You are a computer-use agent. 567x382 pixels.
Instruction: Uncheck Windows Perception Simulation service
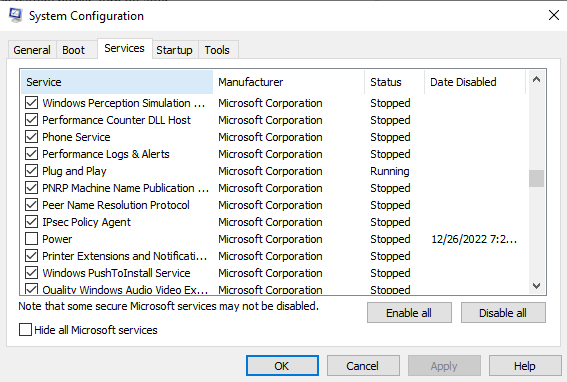[31, 103]
